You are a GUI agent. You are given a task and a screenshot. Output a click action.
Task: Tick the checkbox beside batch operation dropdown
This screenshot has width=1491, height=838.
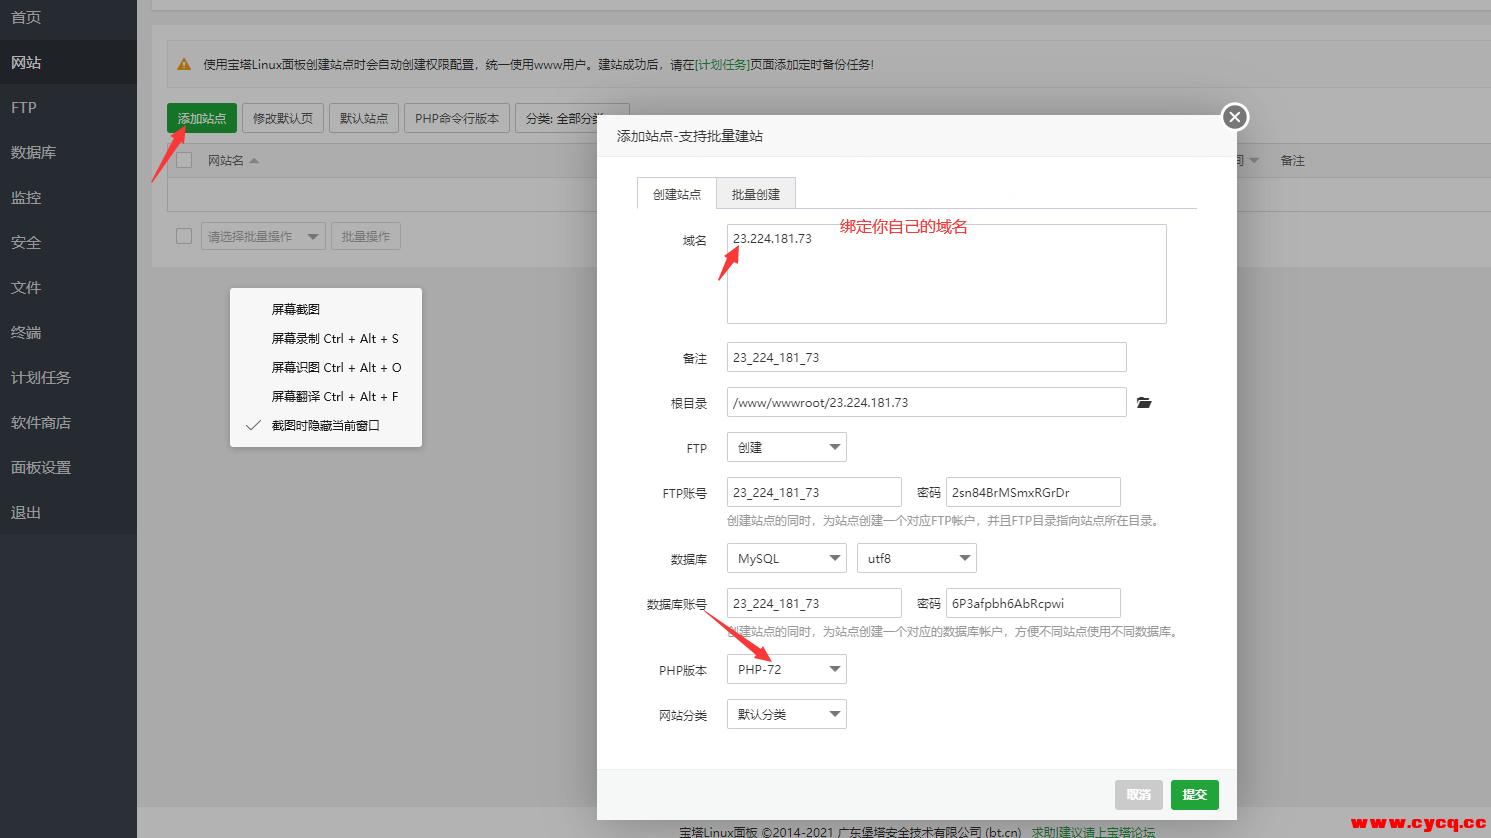[184, 236]
